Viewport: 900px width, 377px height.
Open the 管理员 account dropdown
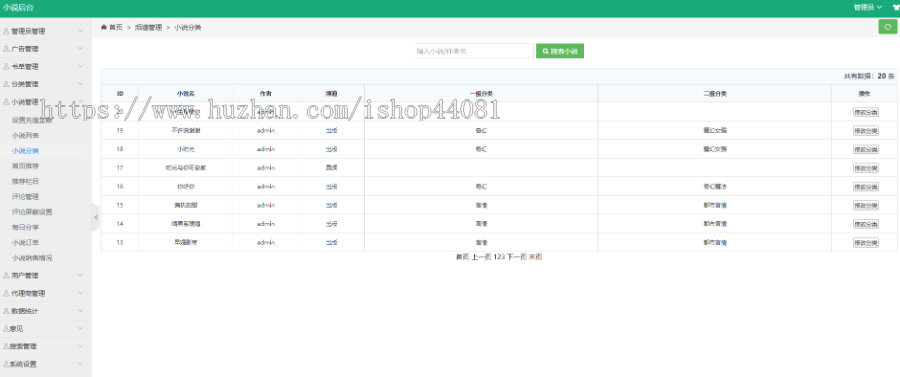point(867,7)
